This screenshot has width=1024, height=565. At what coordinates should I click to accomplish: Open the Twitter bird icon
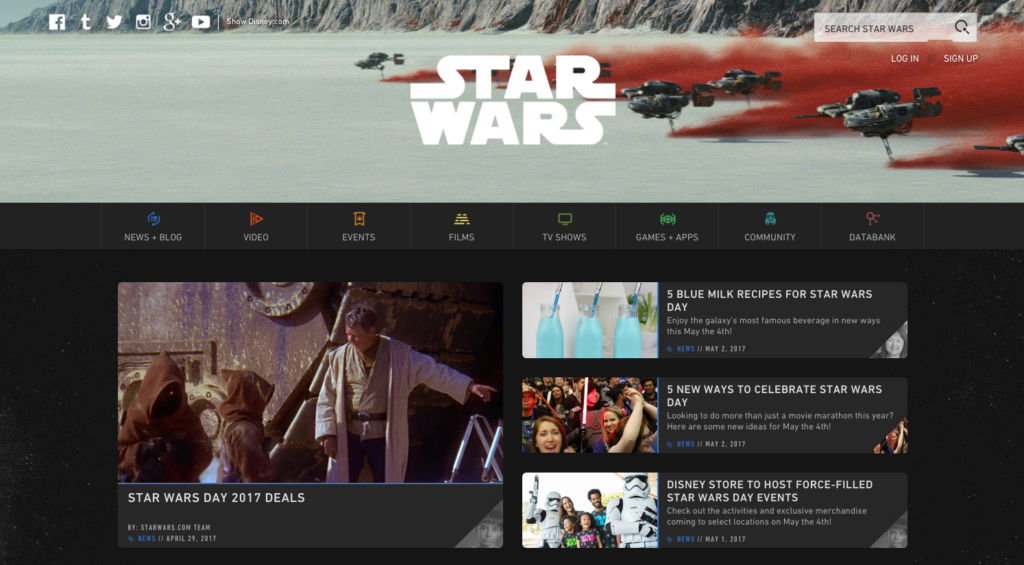[x=114, y=22]
